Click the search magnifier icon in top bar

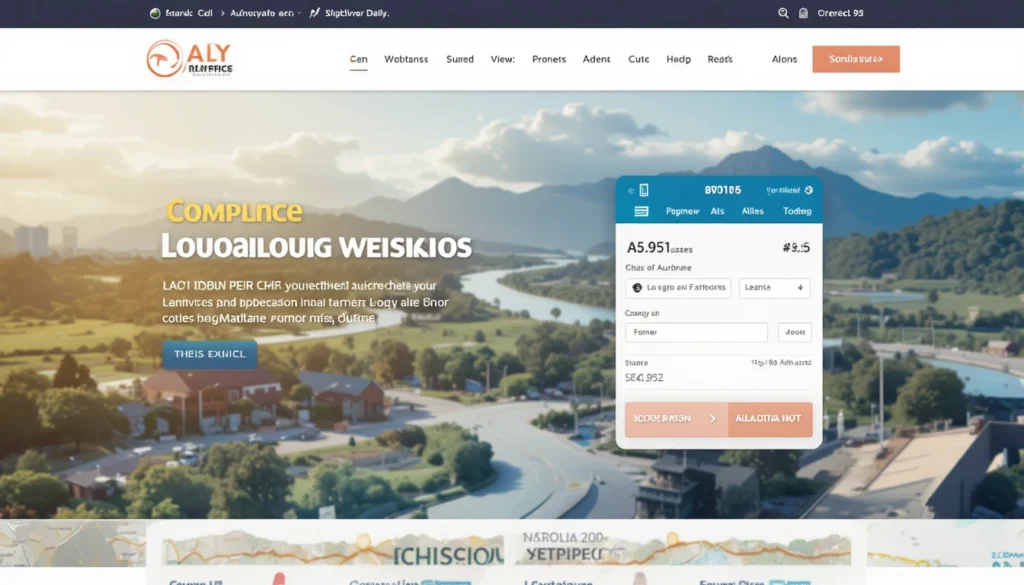(x=784, y=14)
